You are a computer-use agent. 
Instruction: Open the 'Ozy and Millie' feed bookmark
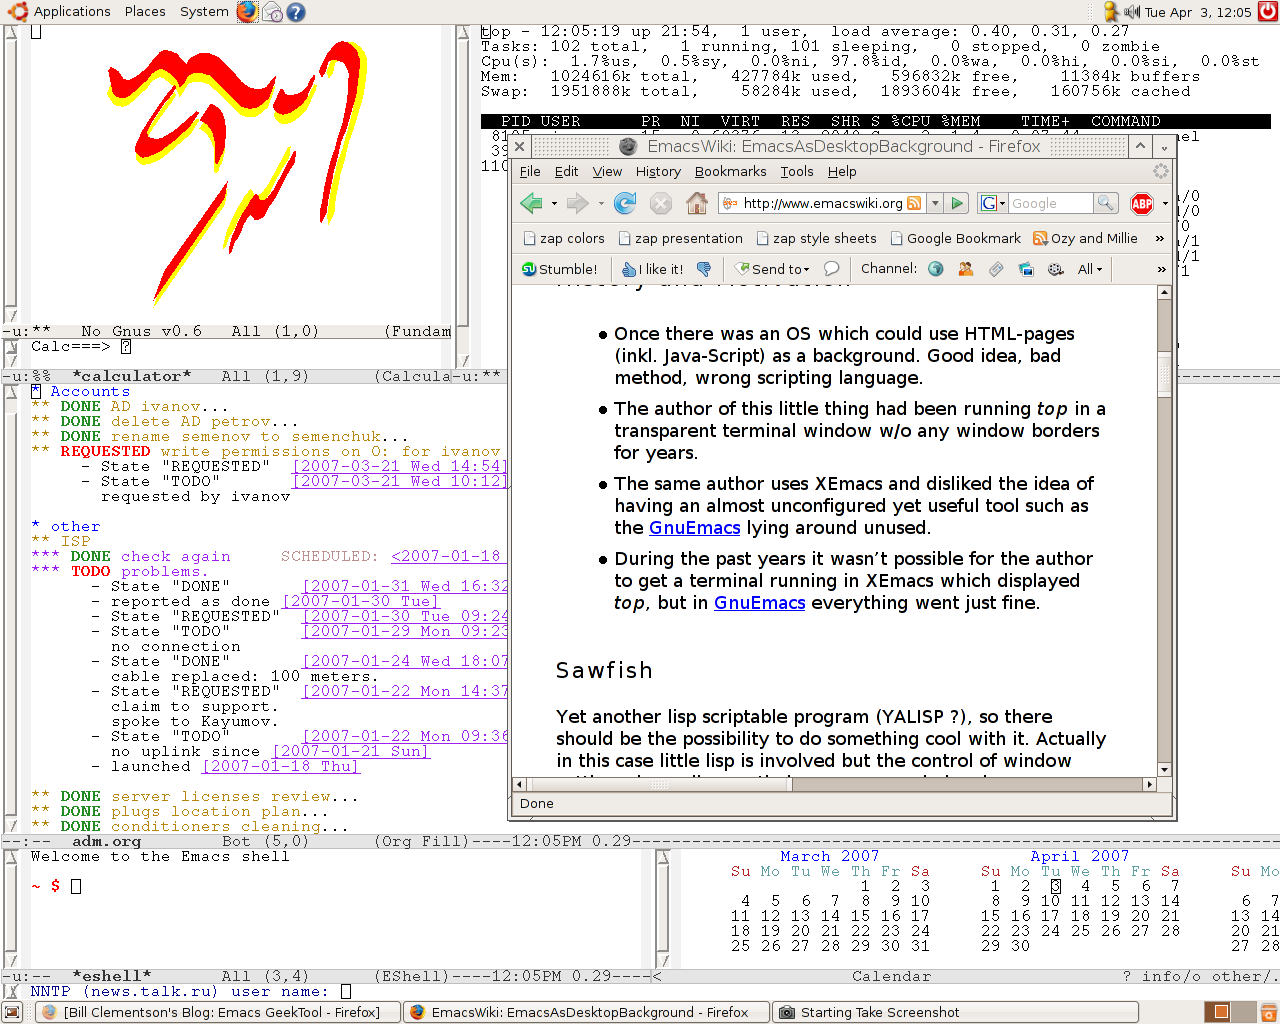(1085, 238)
